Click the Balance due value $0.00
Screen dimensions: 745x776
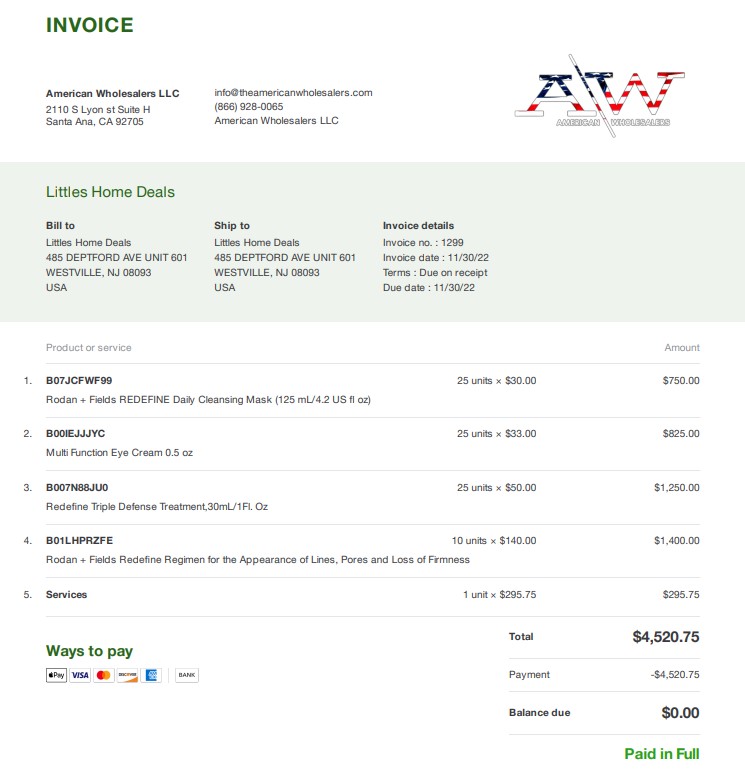(681, 713)
